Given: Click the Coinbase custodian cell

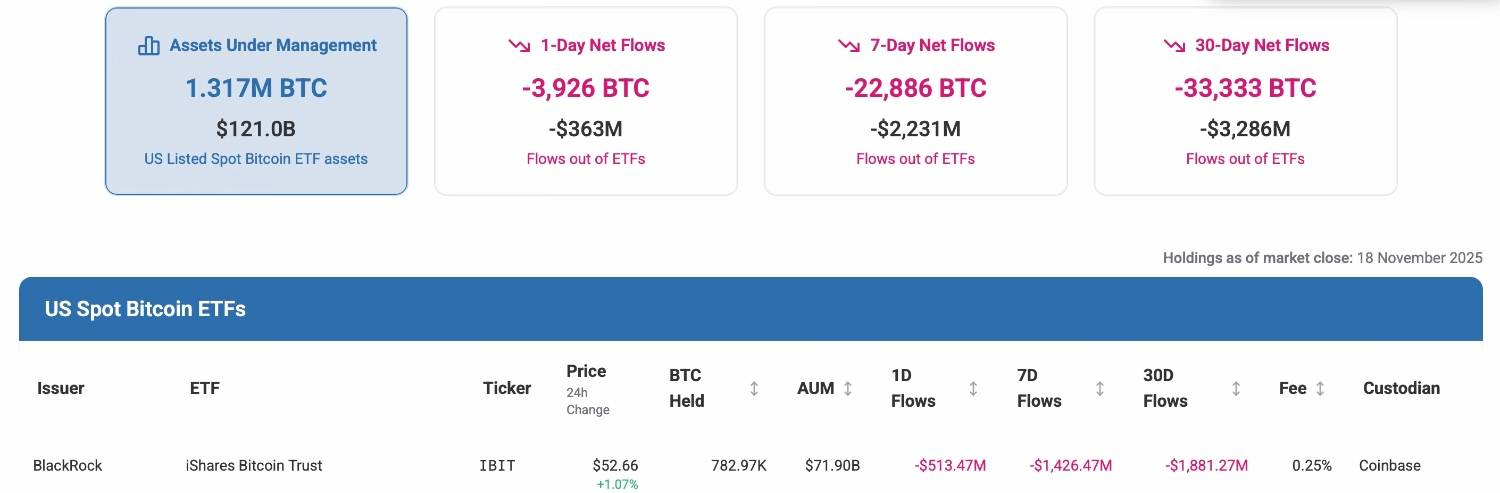Looking at the screenshot, I should (1389, 465).
